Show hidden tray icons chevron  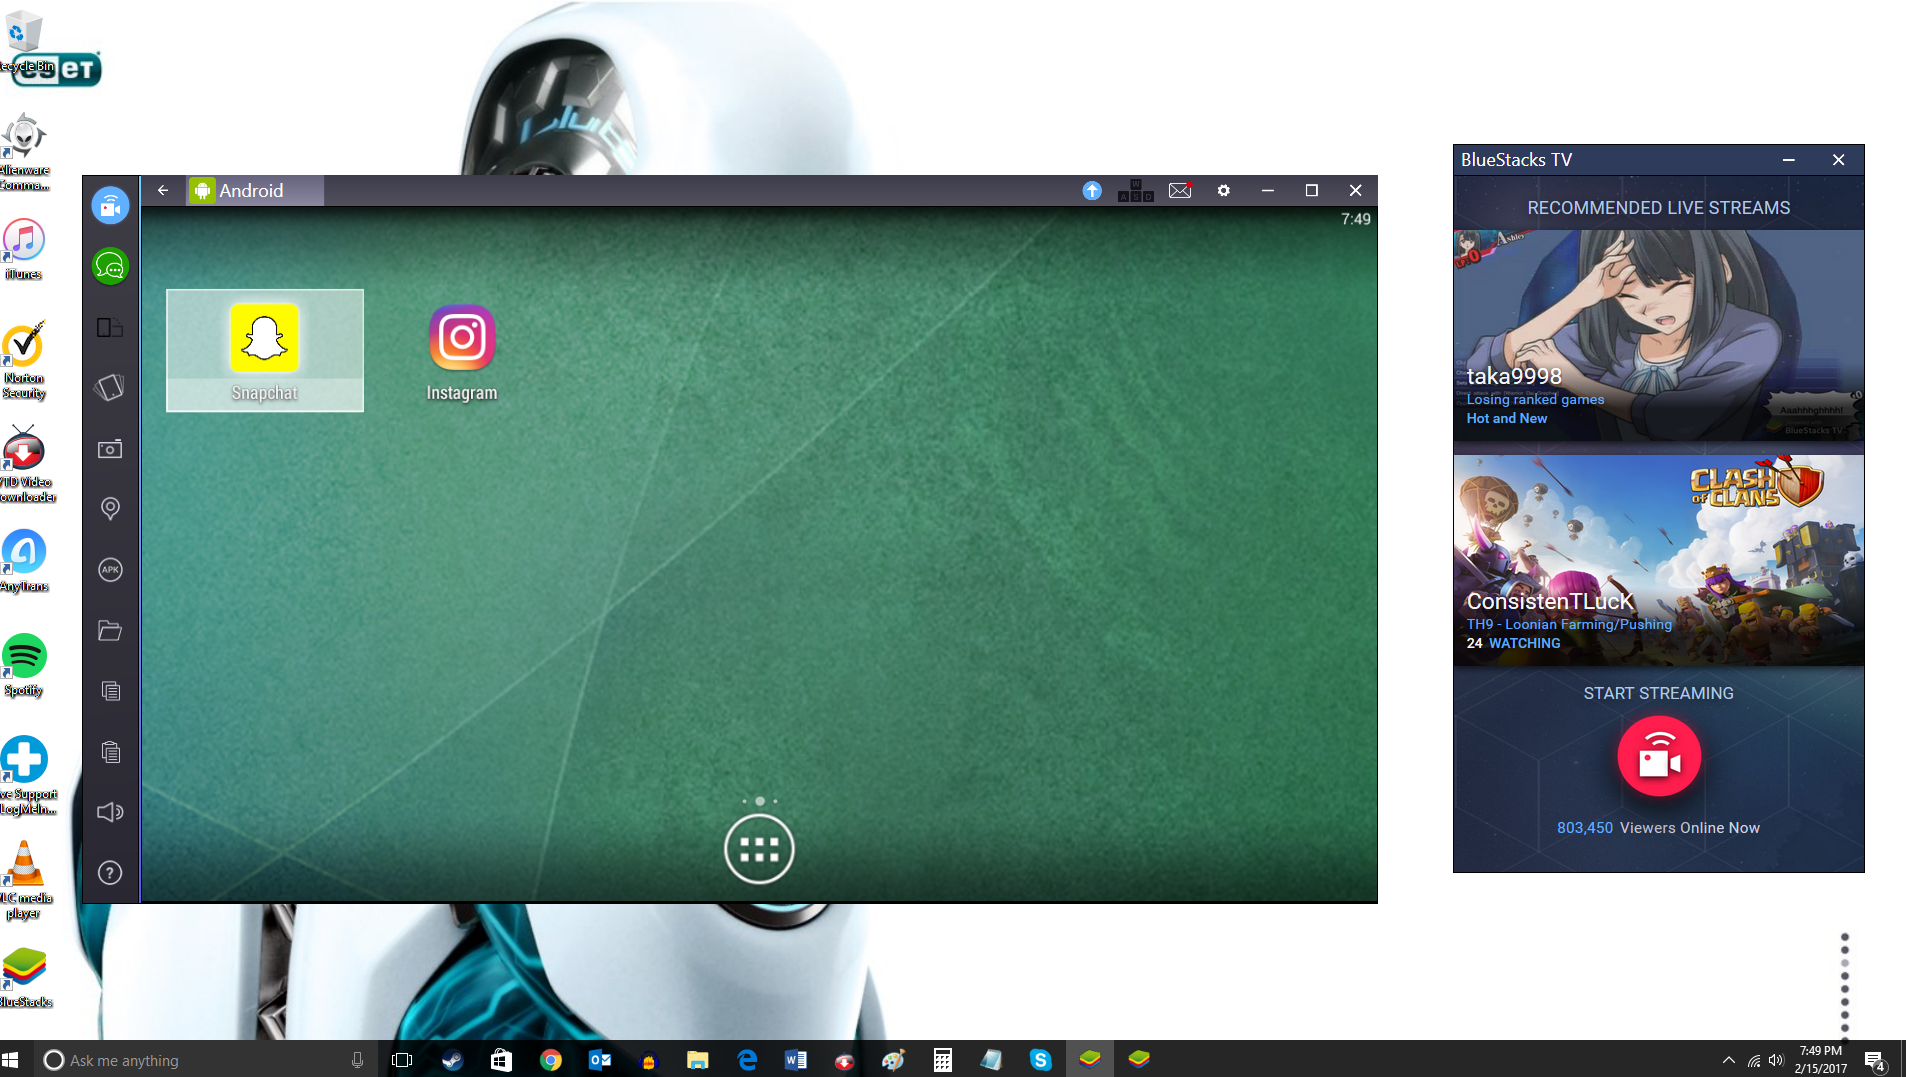pyautogui.click(x=1728, y=1060)
